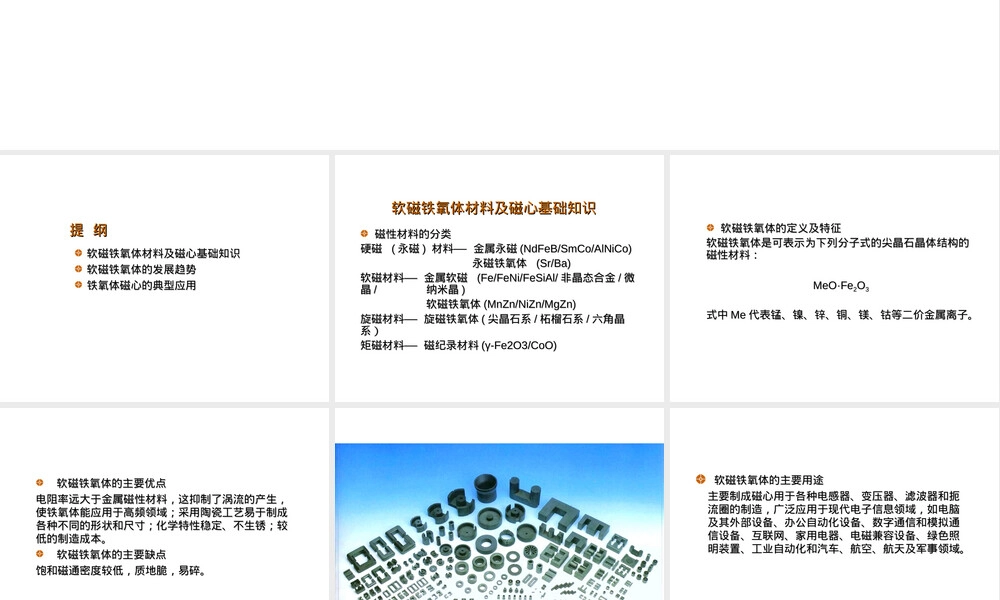Click the bullet 软磁铁氧体材料及磁心基础知识 in the outline
This screenshot has height=600, width=1000.
tap(163, 253)
